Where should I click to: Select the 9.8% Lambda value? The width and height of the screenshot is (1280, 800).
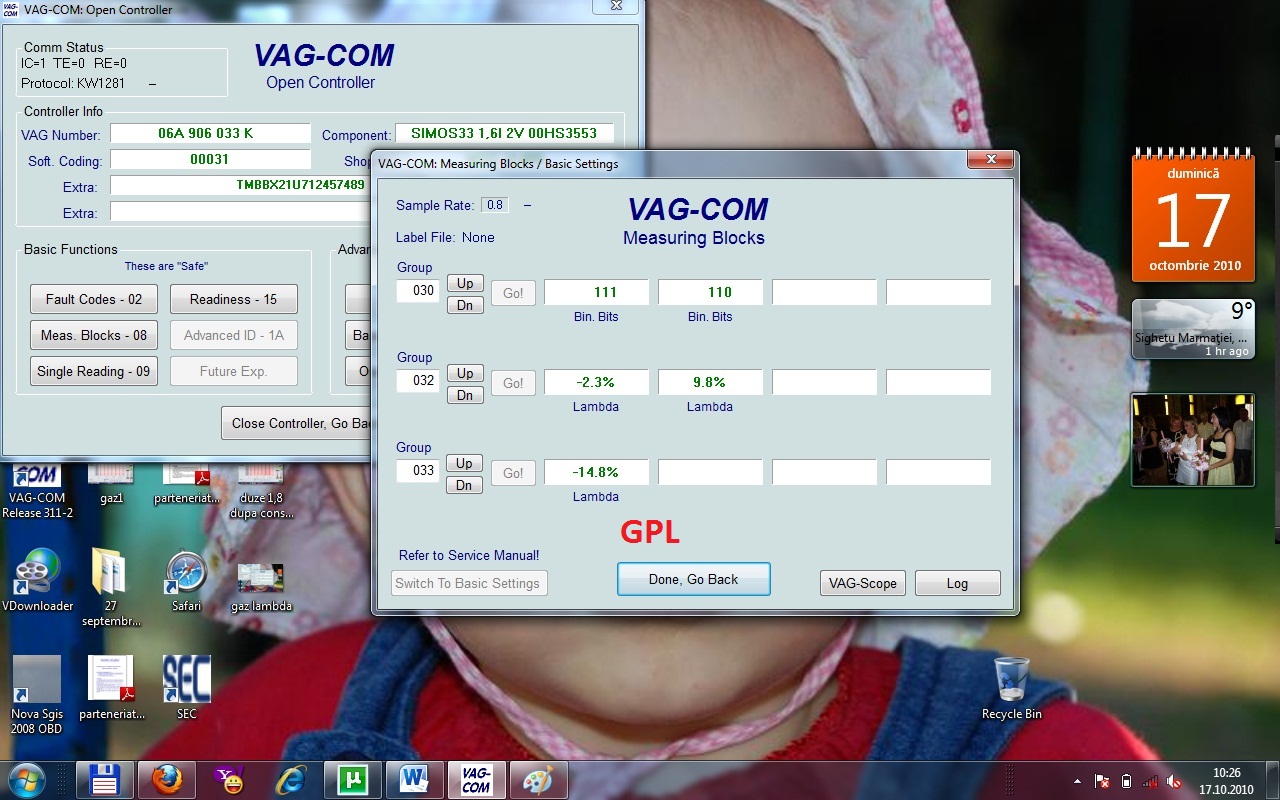710,382
